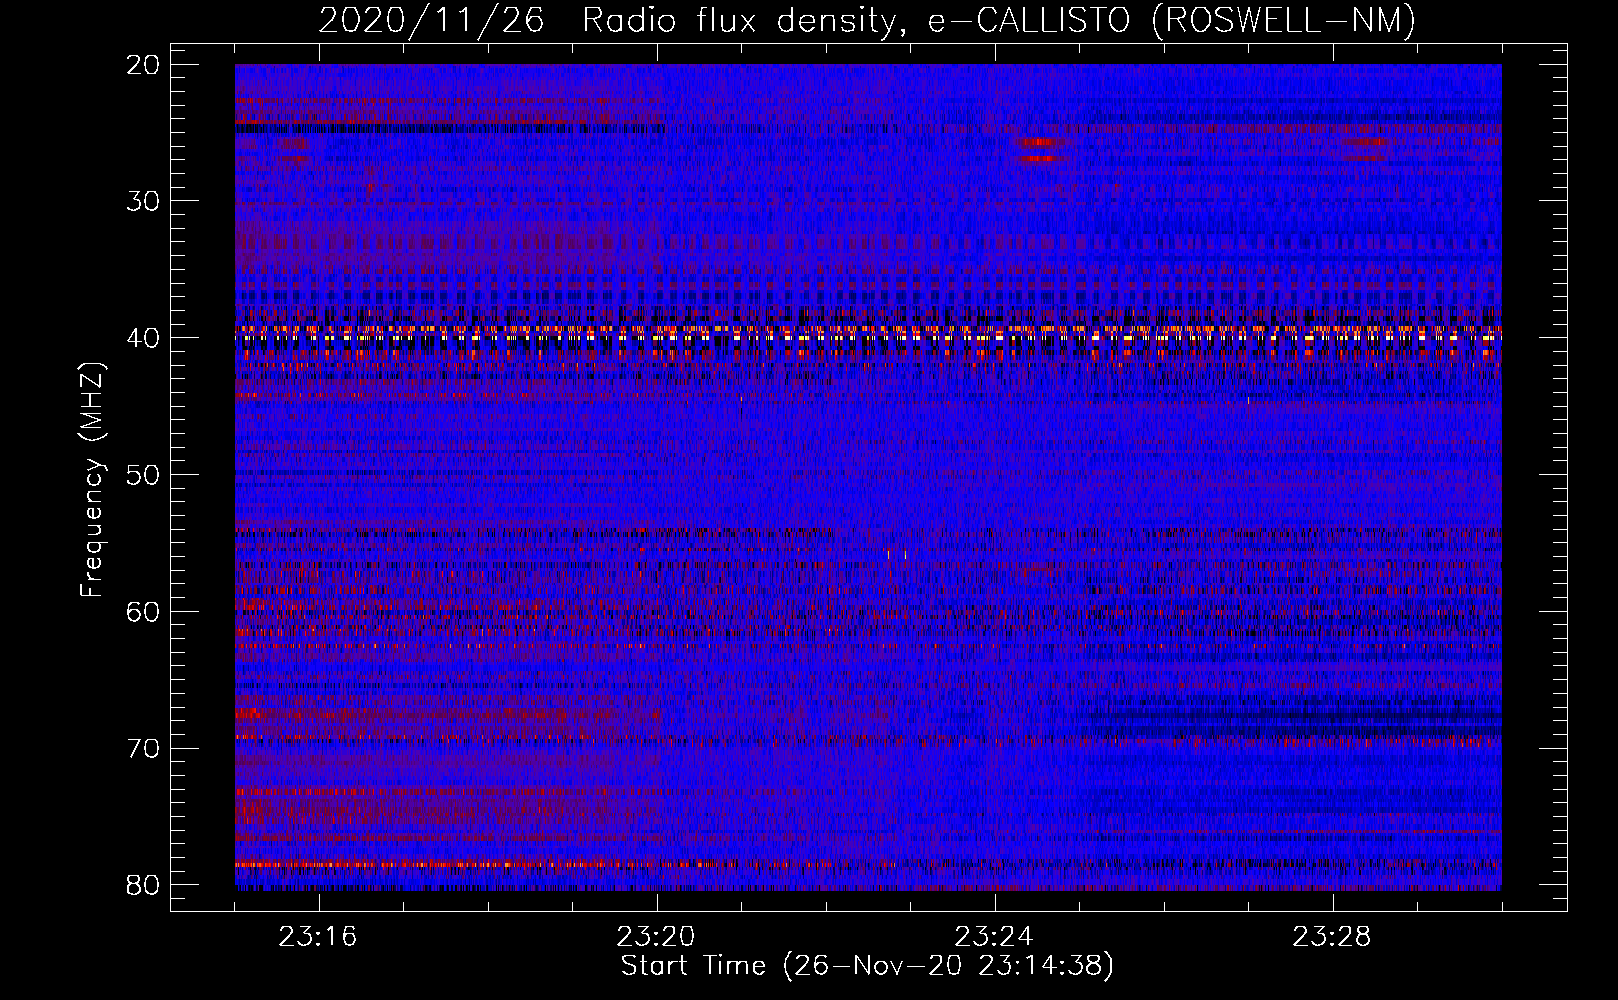This screenshot has height=1000, width=1618.
Task: Select the 'Frequency (MHZ)' axis label
Action: coord(92,480)
